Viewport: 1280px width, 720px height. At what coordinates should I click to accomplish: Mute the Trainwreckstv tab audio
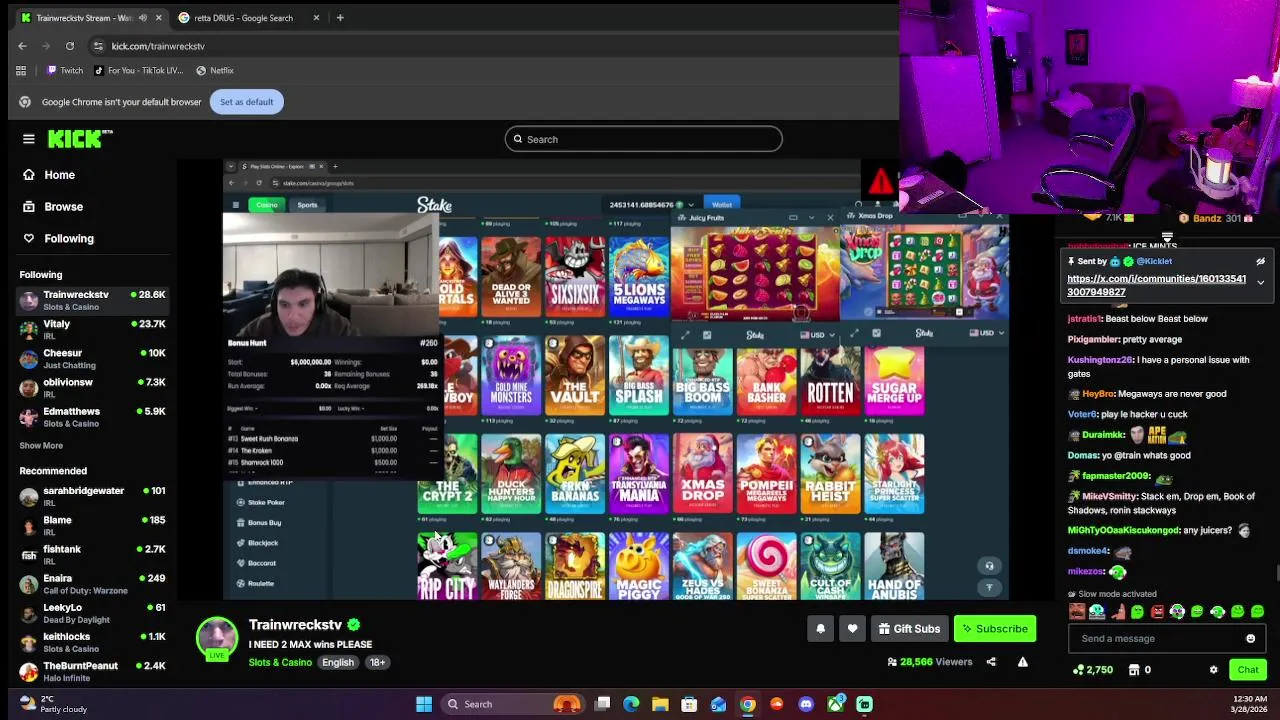point(143,18)
